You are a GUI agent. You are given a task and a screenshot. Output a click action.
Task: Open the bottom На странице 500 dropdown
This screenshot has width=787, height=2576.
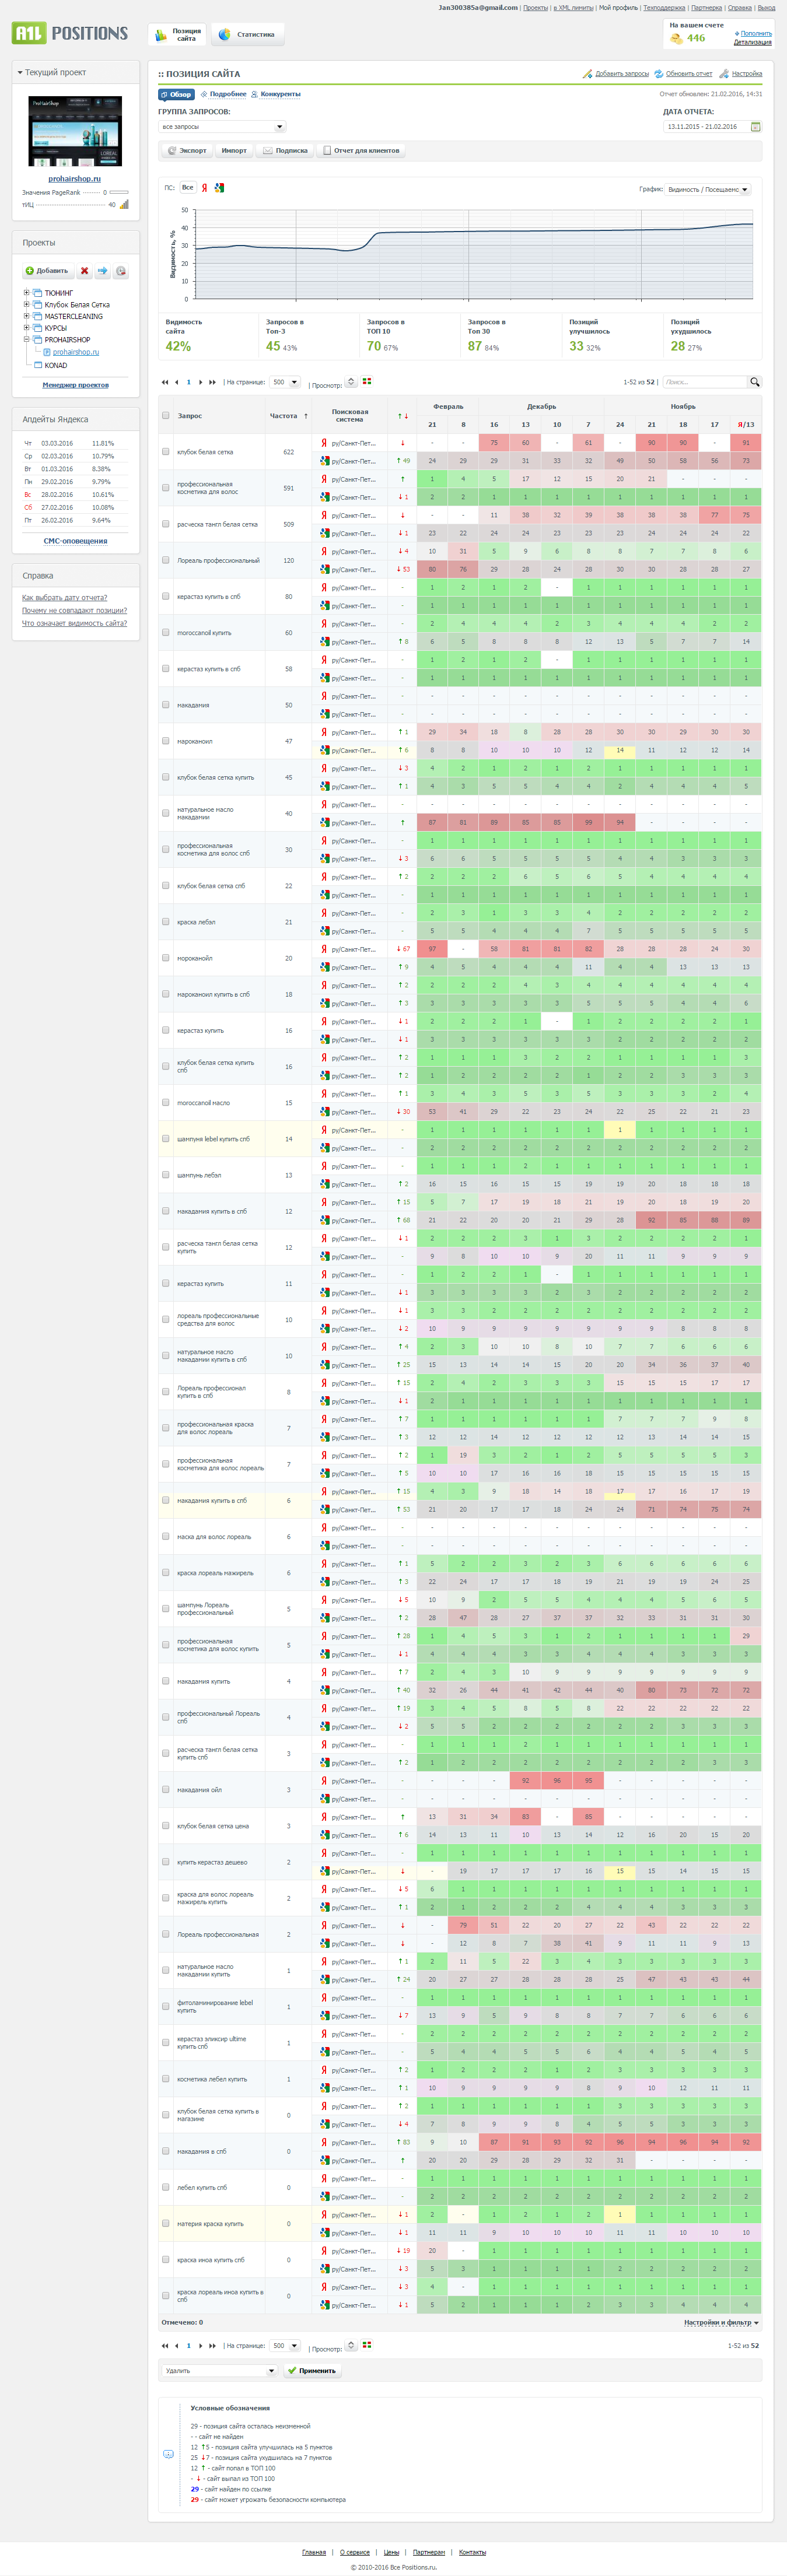coord(285,2345)
